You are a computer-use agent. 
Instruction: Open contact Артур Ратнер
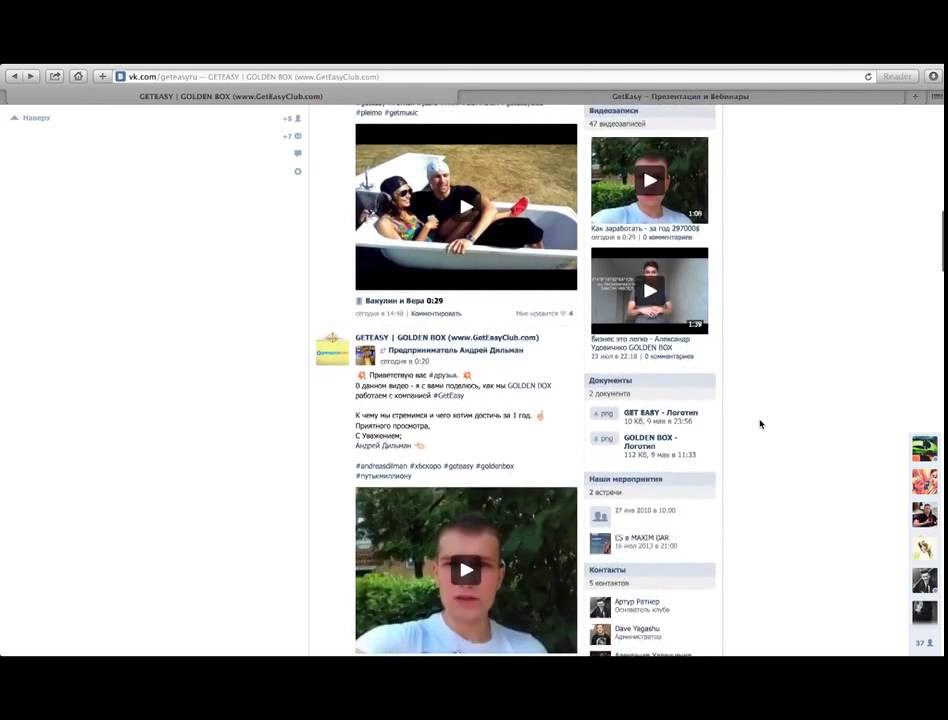click(x=637, y=602)
